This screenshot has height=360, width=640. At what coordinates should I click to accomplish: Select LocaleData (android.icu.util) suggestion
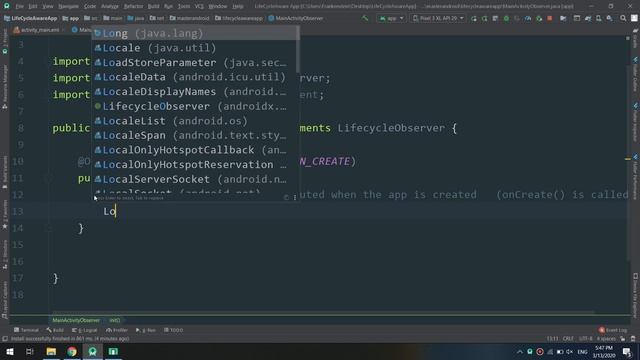[x=195, y=77]
